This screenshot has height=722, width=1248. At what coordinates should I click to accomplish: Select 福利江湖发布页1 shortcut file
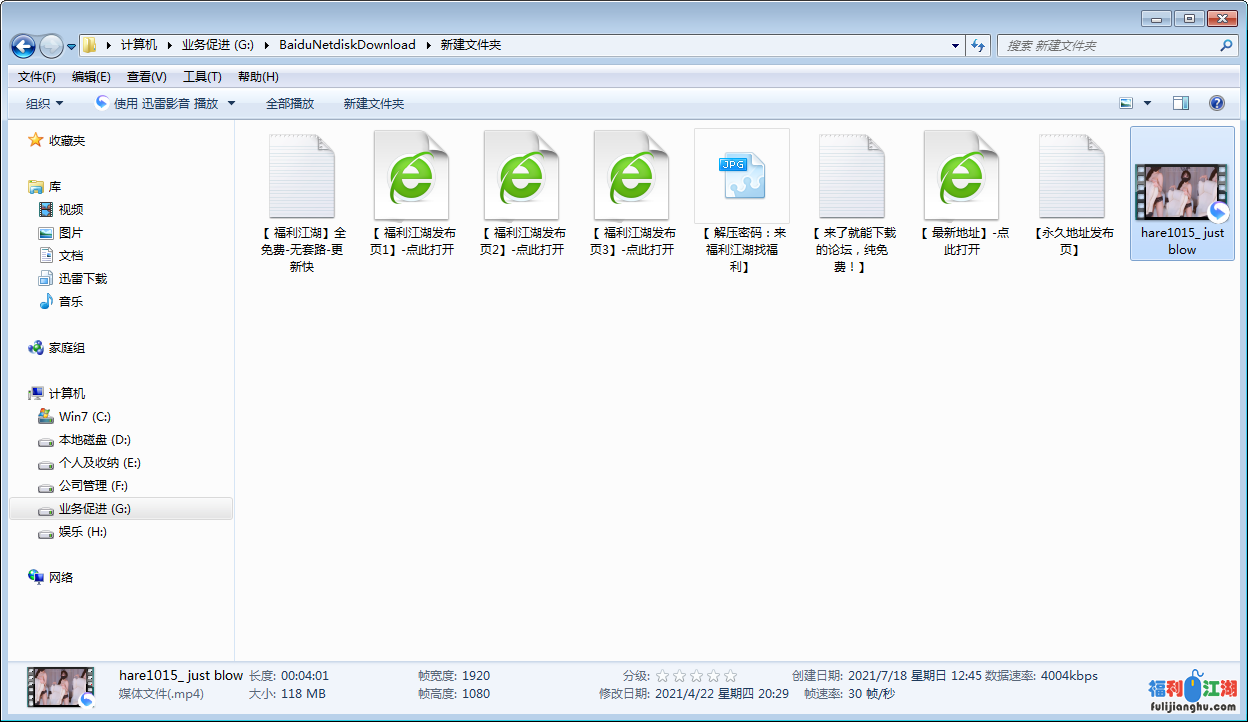coord(411,177)
